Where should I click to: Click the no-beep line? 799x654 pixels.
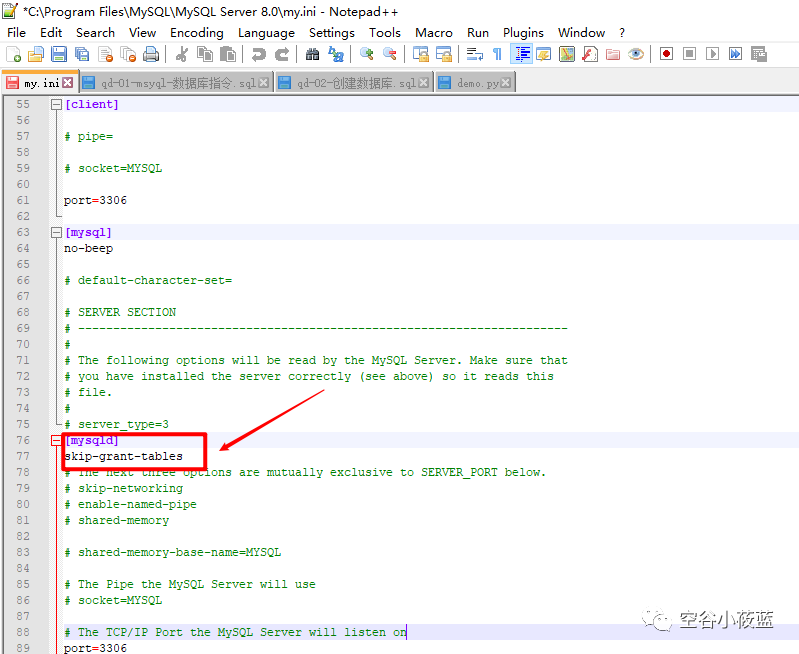coord(89,248)
